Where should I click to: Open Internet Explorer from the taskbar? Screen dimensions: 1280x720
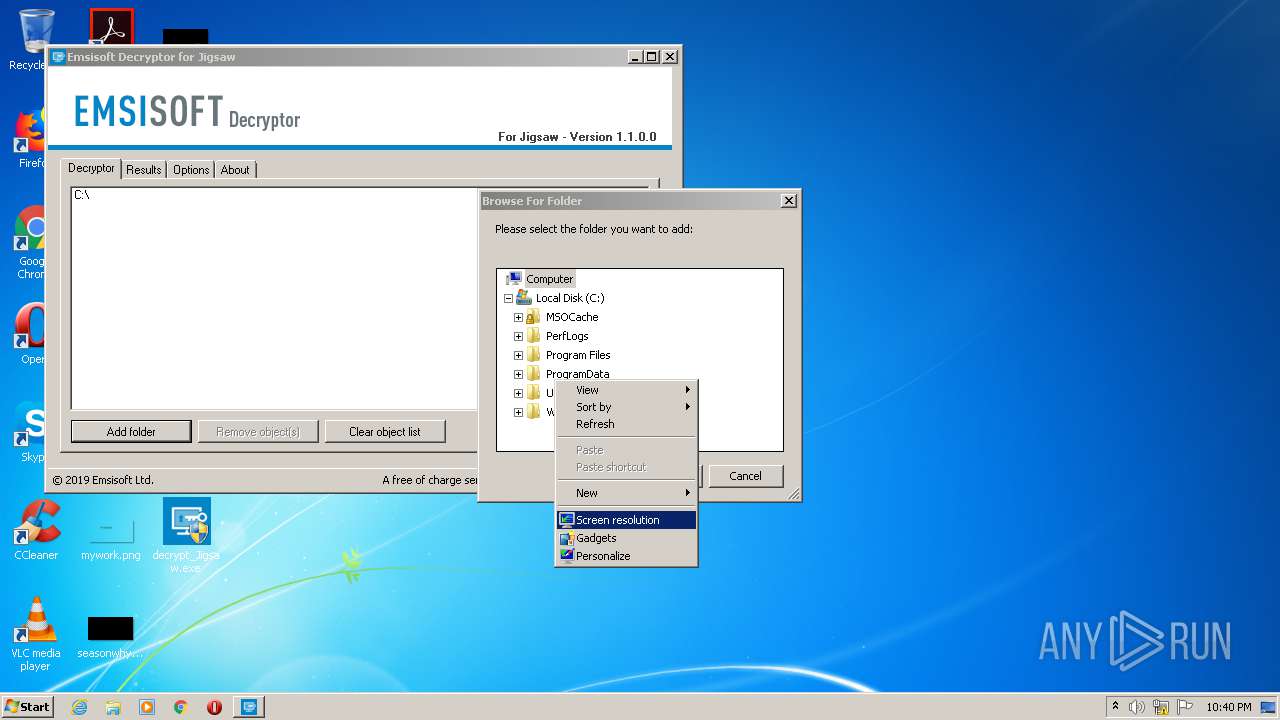[79, 707]
